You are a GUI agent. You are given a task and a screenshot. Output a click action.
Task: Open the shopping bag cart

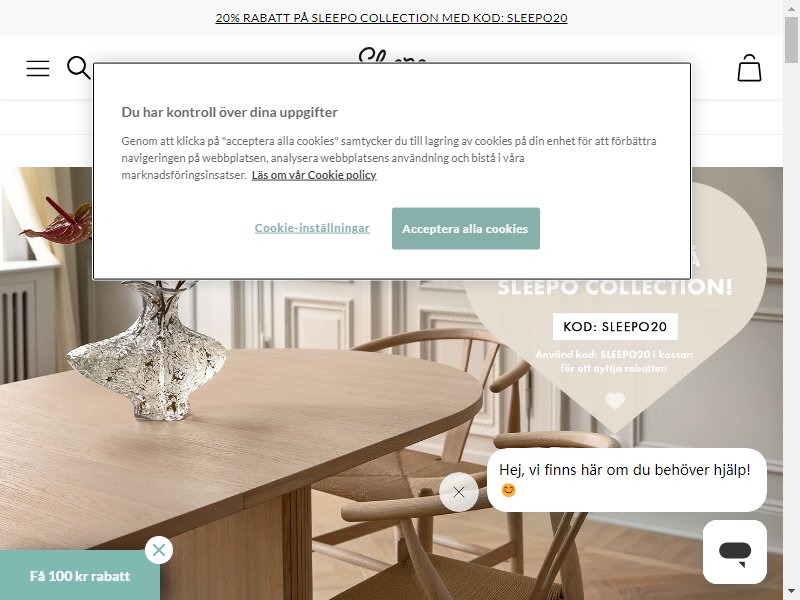point(749,68)
